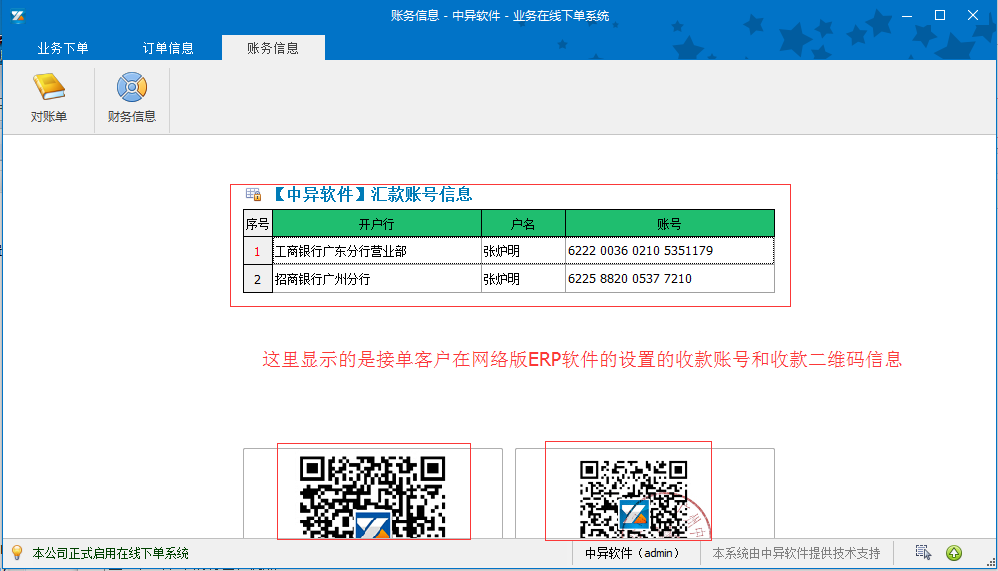The image size is (998, 571).
Task: Click the left payment QR code
Action: tap(372, 497)
